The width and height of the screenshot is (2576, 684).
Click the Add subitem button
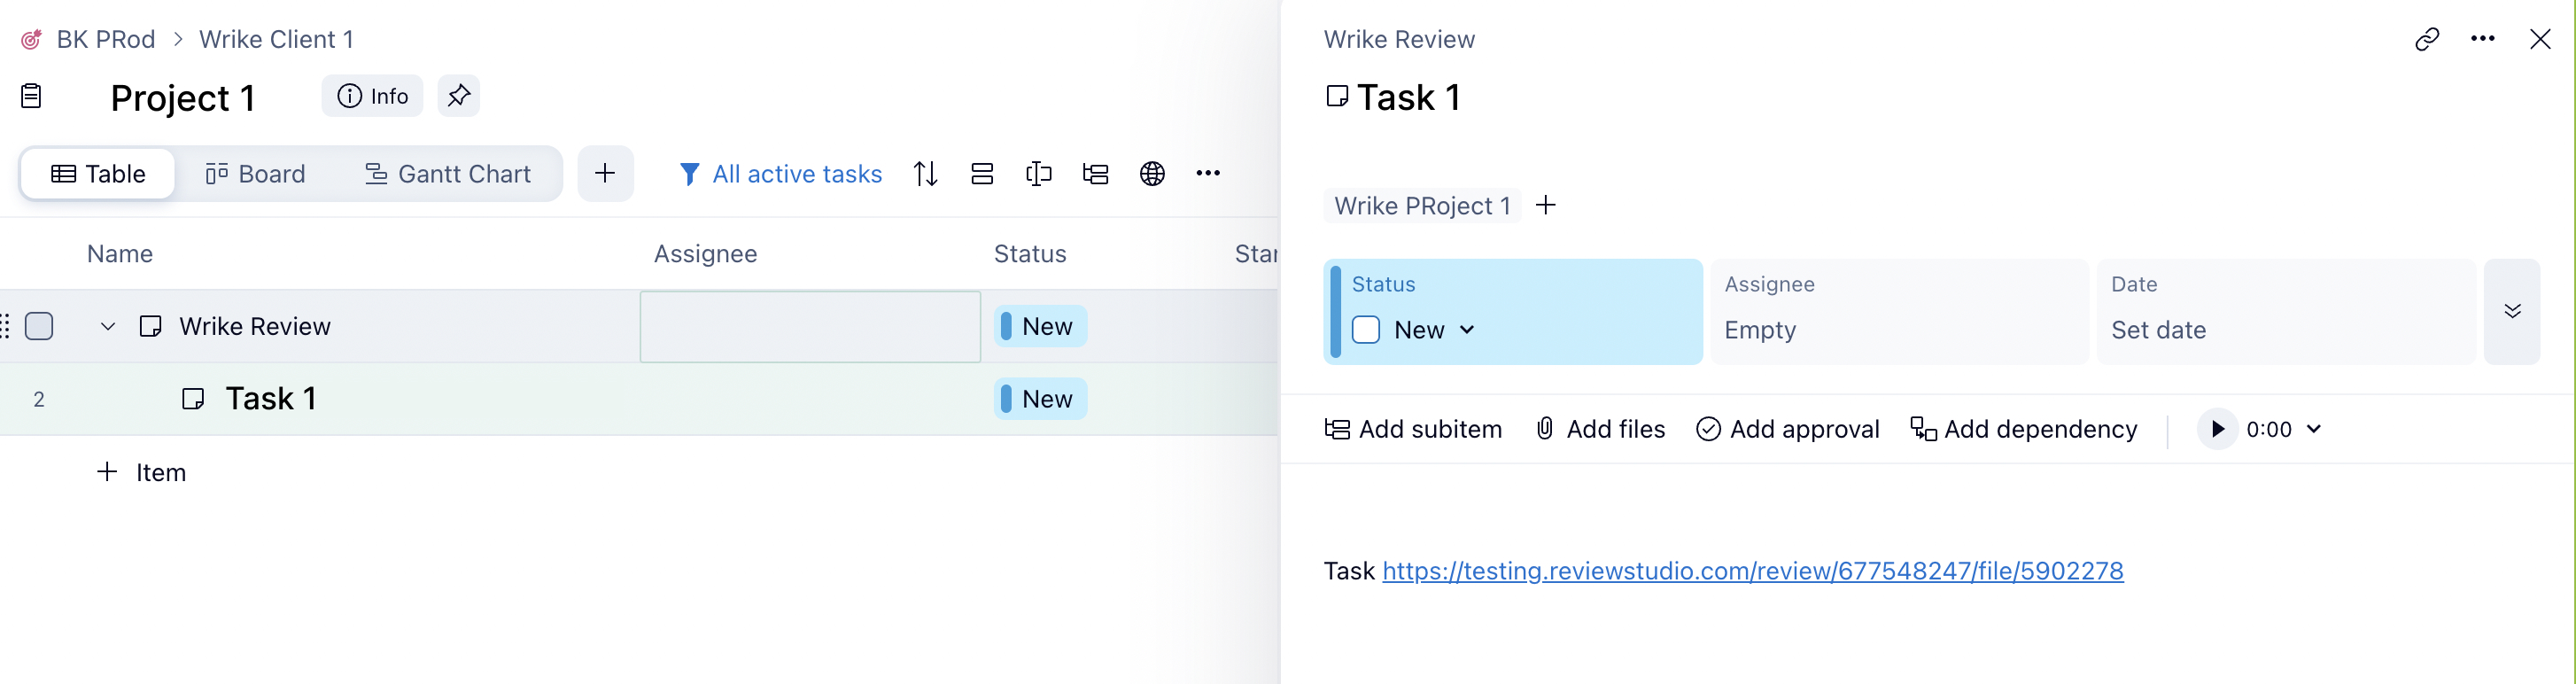click(x=1413, y=429)
